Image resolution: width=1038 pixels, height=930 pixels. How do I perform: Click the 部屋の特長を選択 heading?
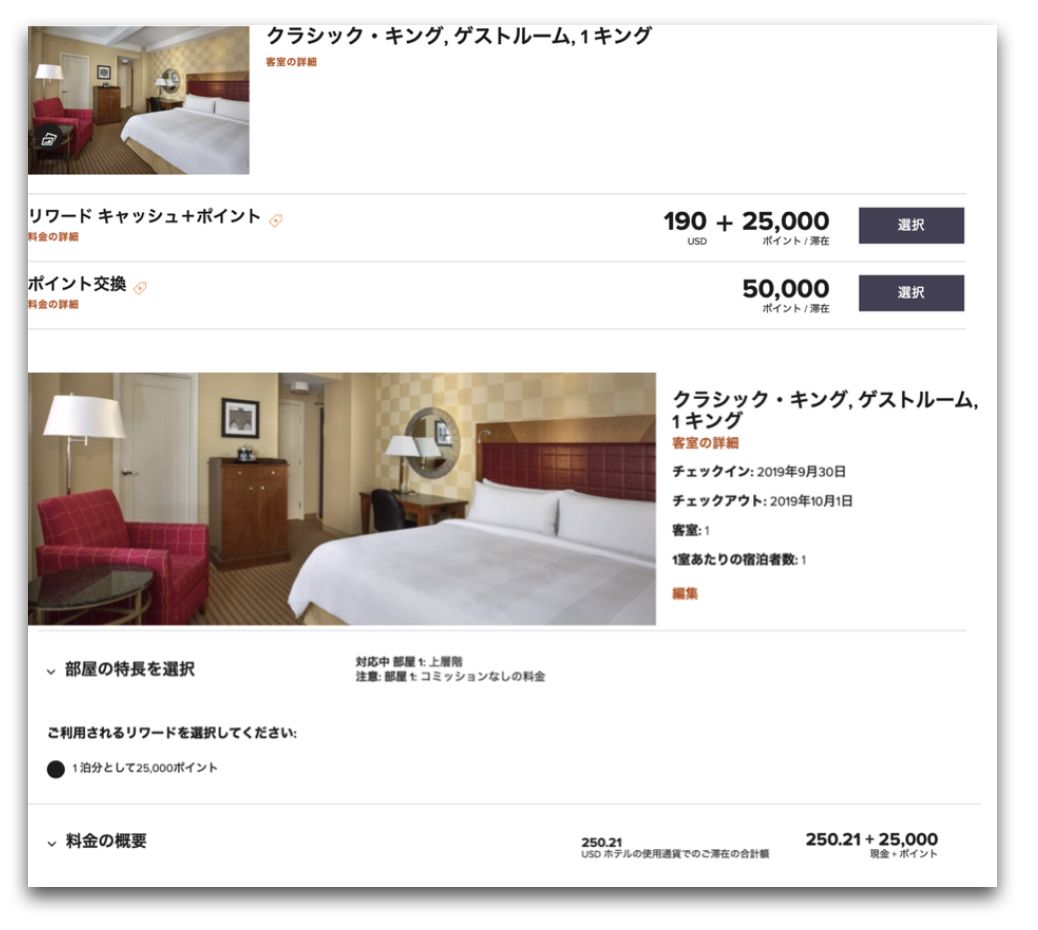coord(130,669)
